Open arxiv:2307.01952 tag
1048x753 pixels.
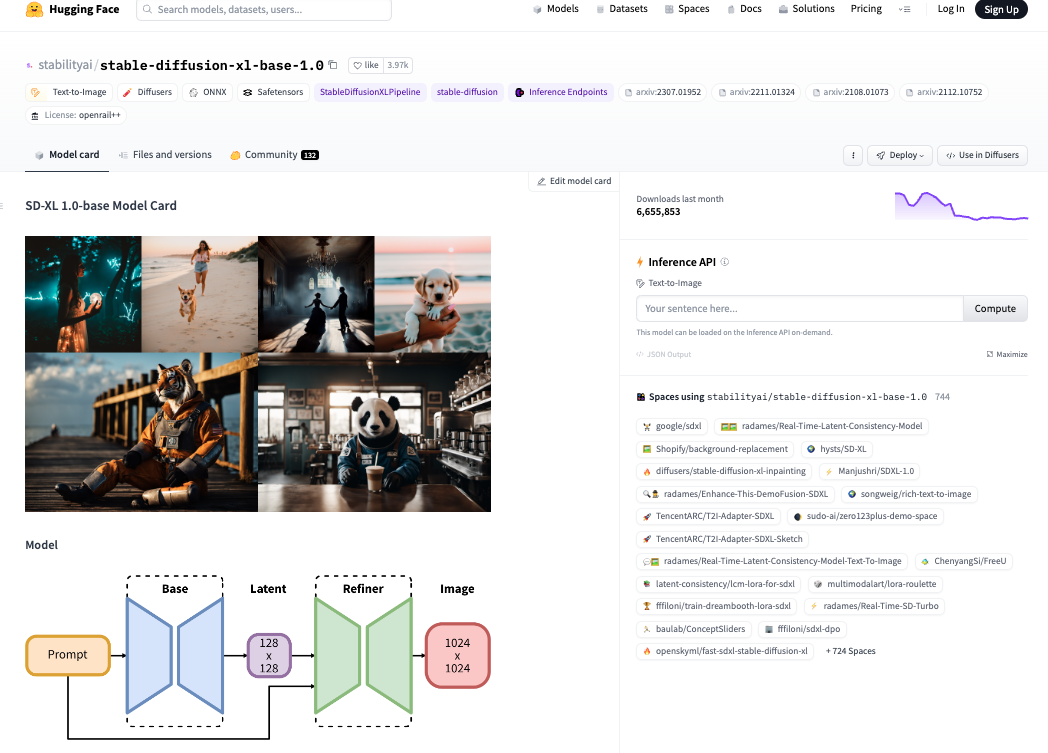point(662,92)
